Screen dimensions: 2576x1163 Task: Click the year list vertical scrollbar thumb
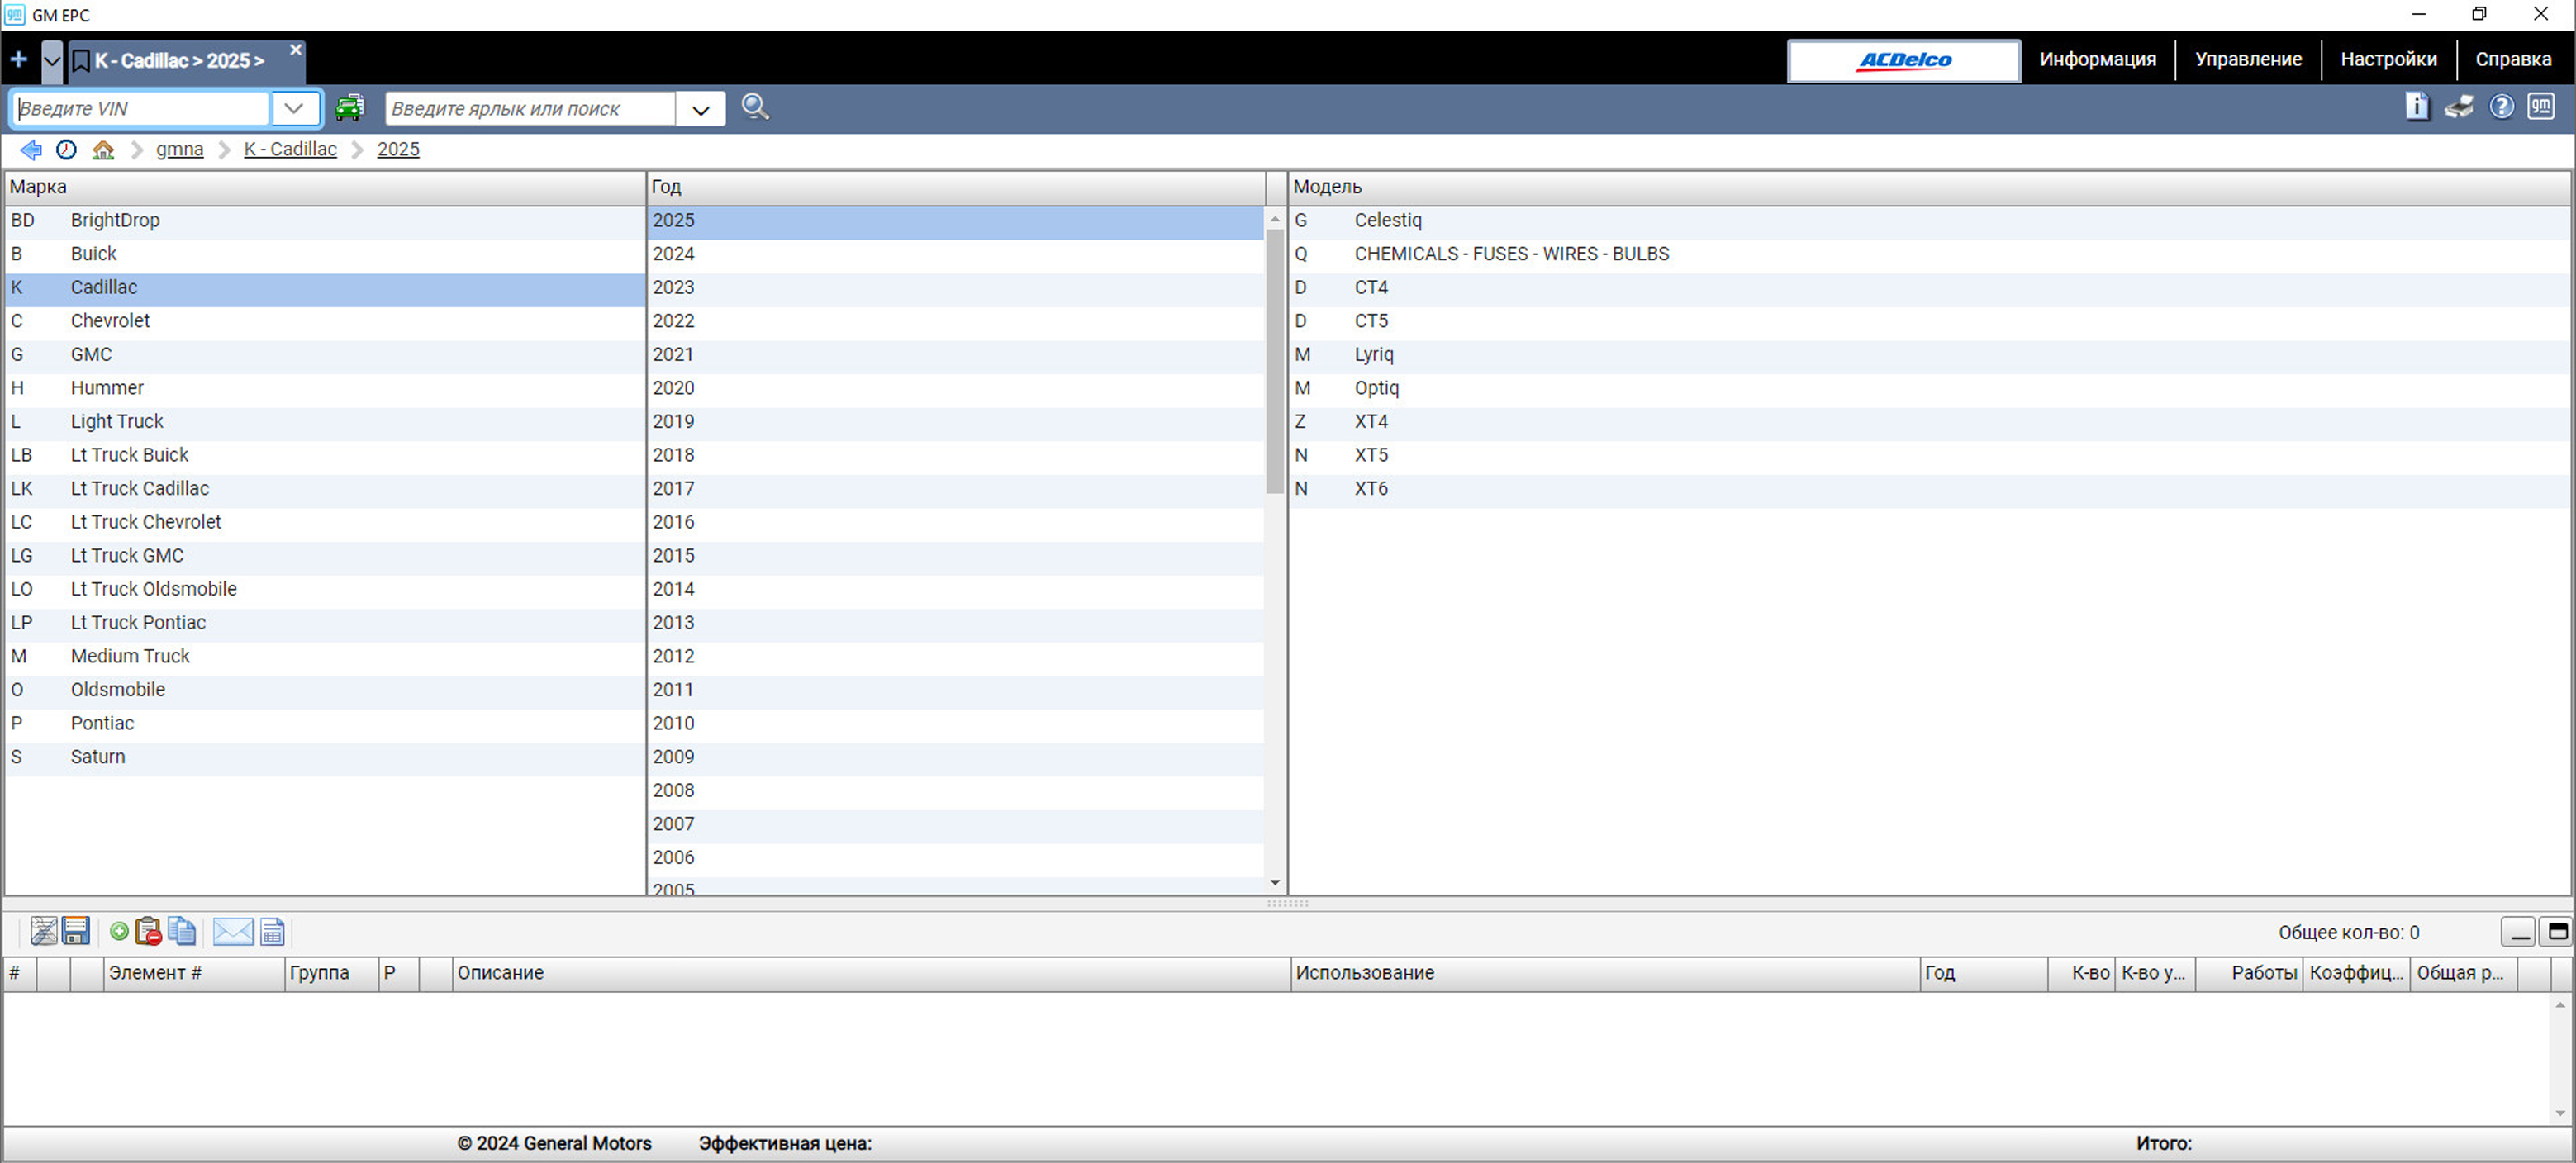[x=1274, y=360]
